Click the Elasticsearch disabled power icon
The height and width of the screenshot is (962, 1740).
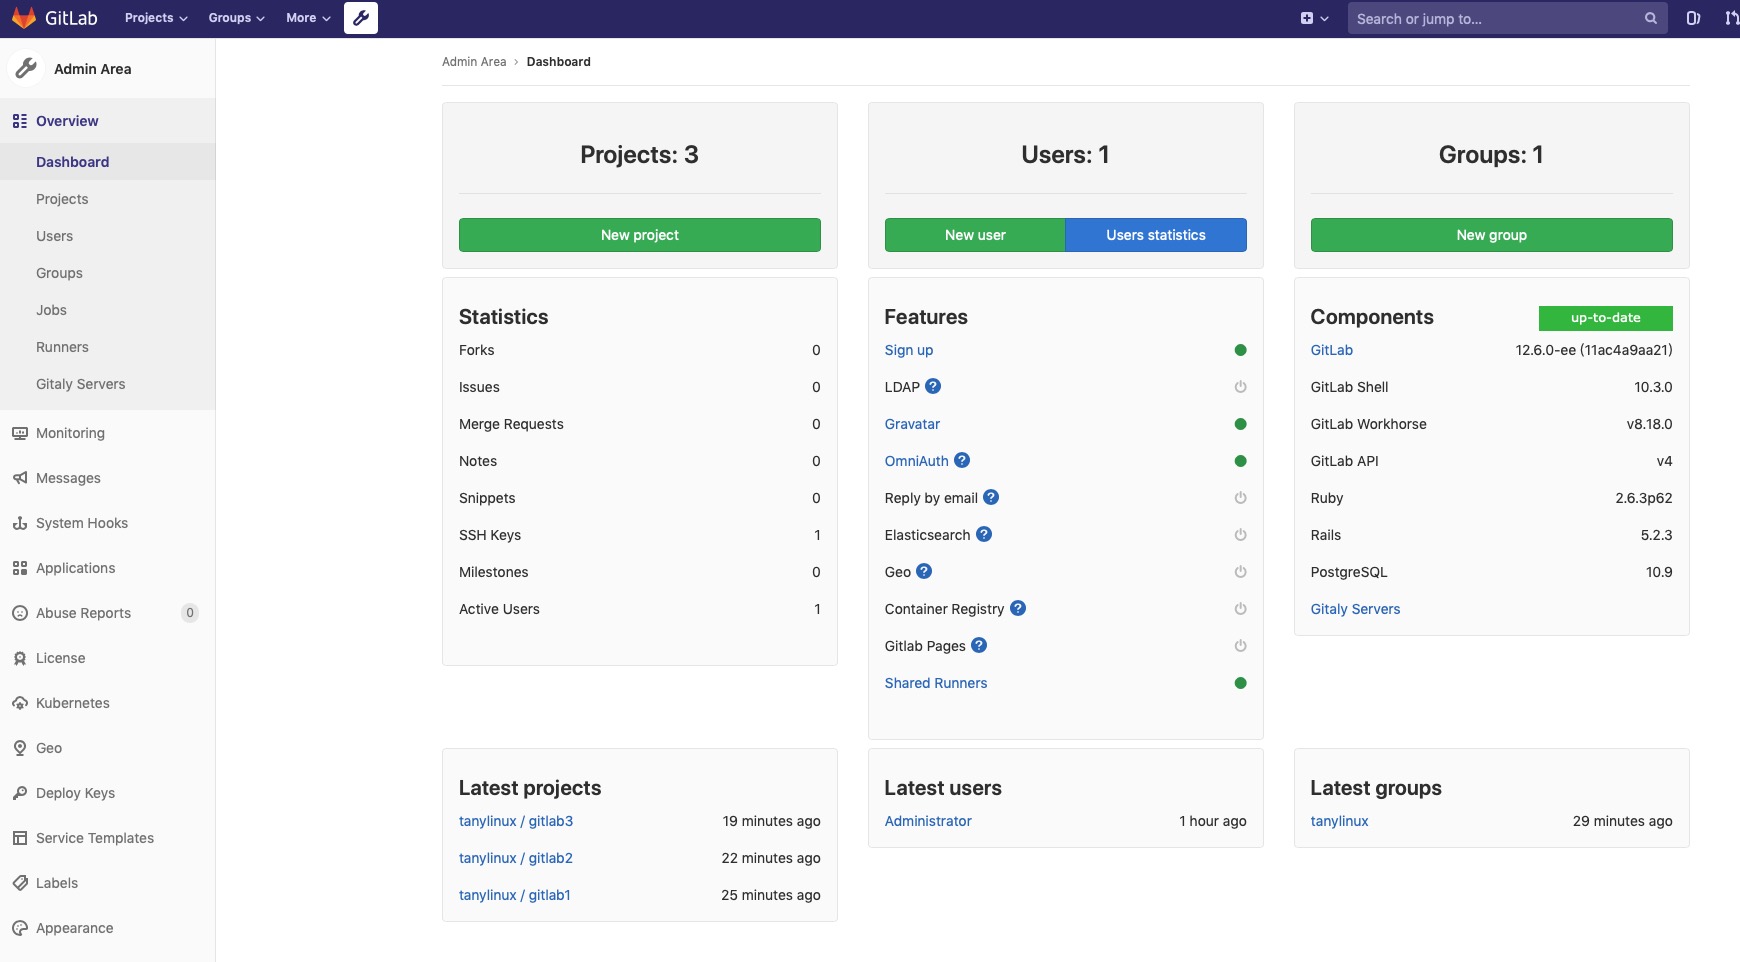tap(1240, 535)
